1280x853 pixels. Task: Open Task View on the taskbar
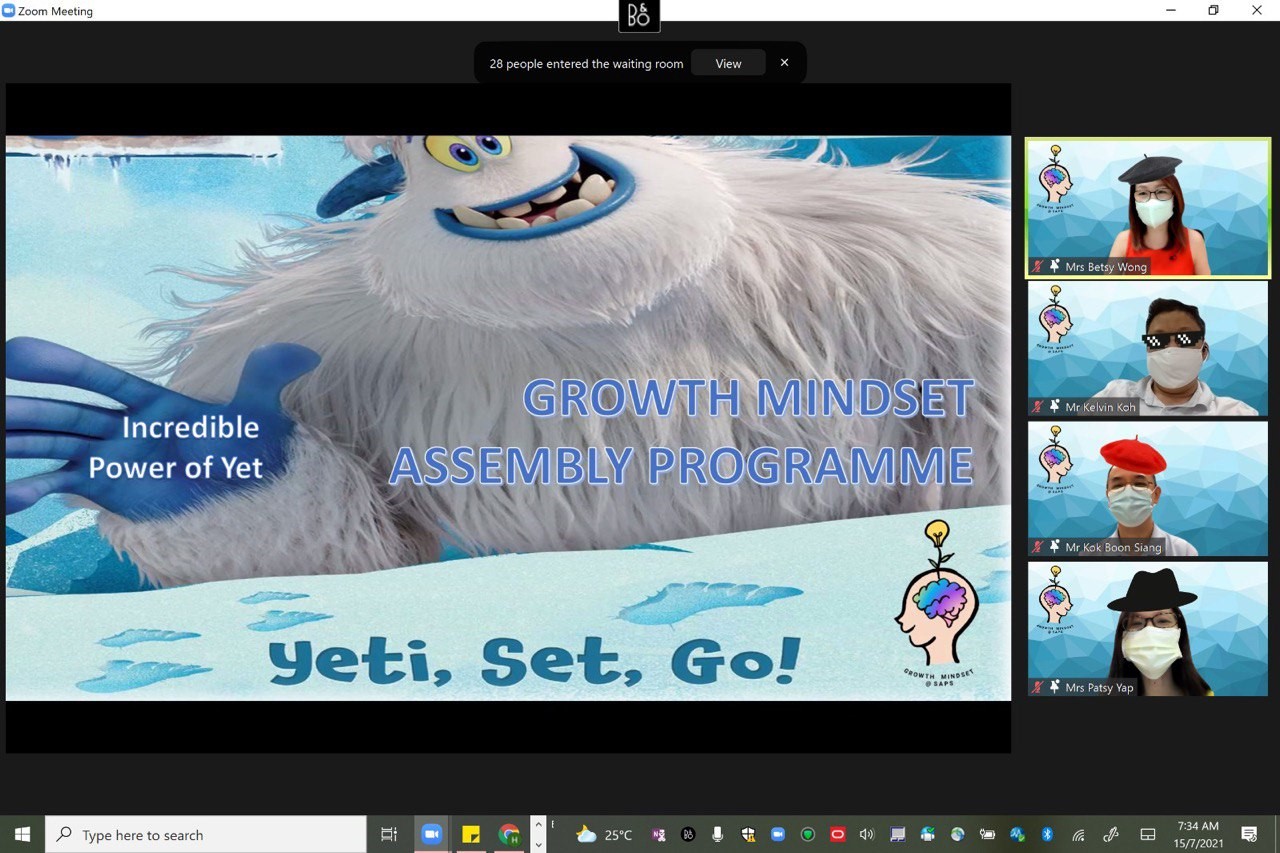389,834
